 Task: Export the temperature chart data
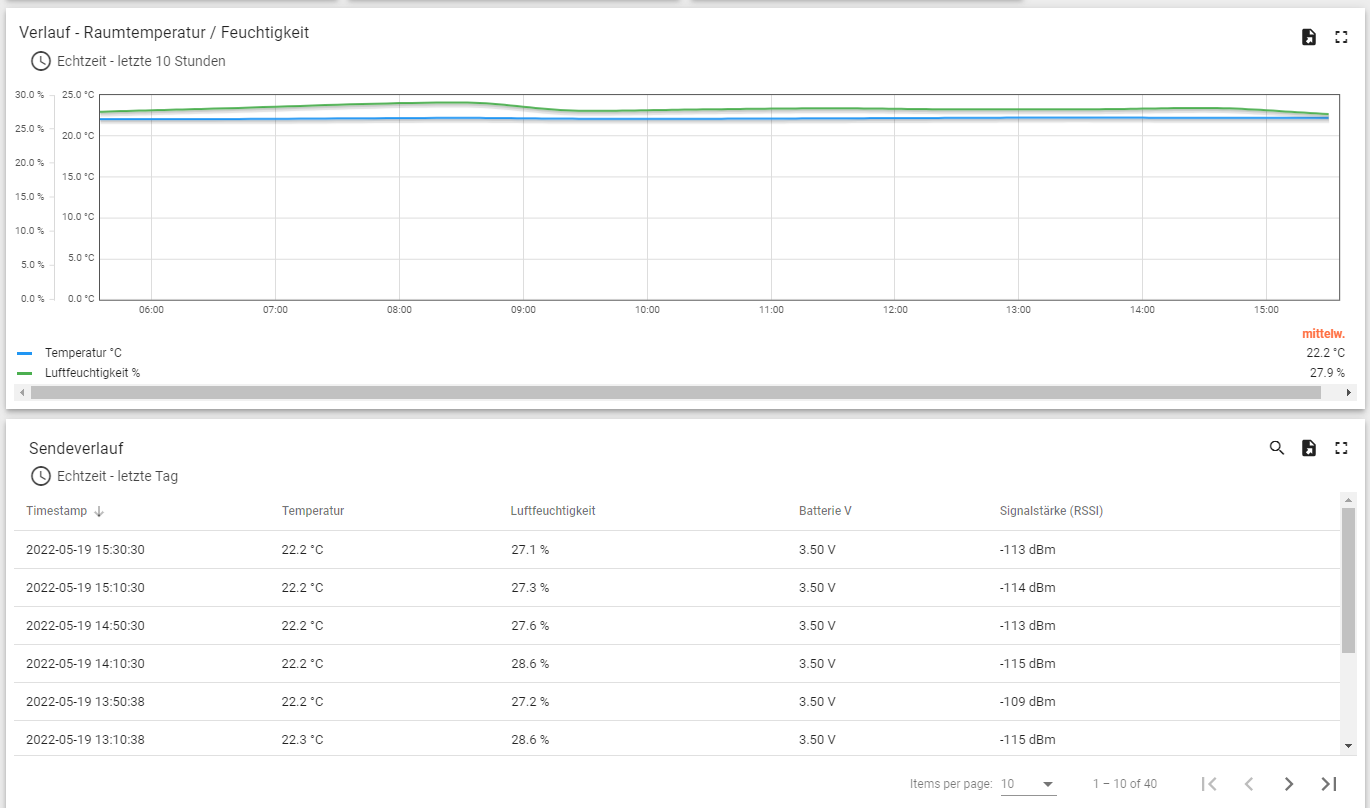pos(1308,37)
